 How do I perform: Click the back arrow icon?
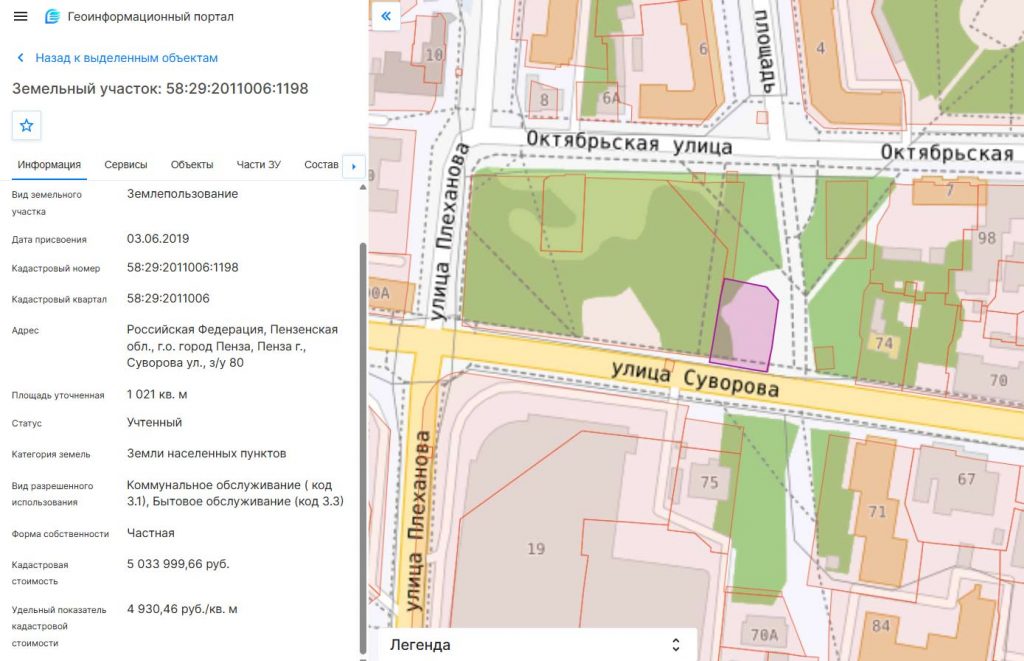[x=20, y=57]
